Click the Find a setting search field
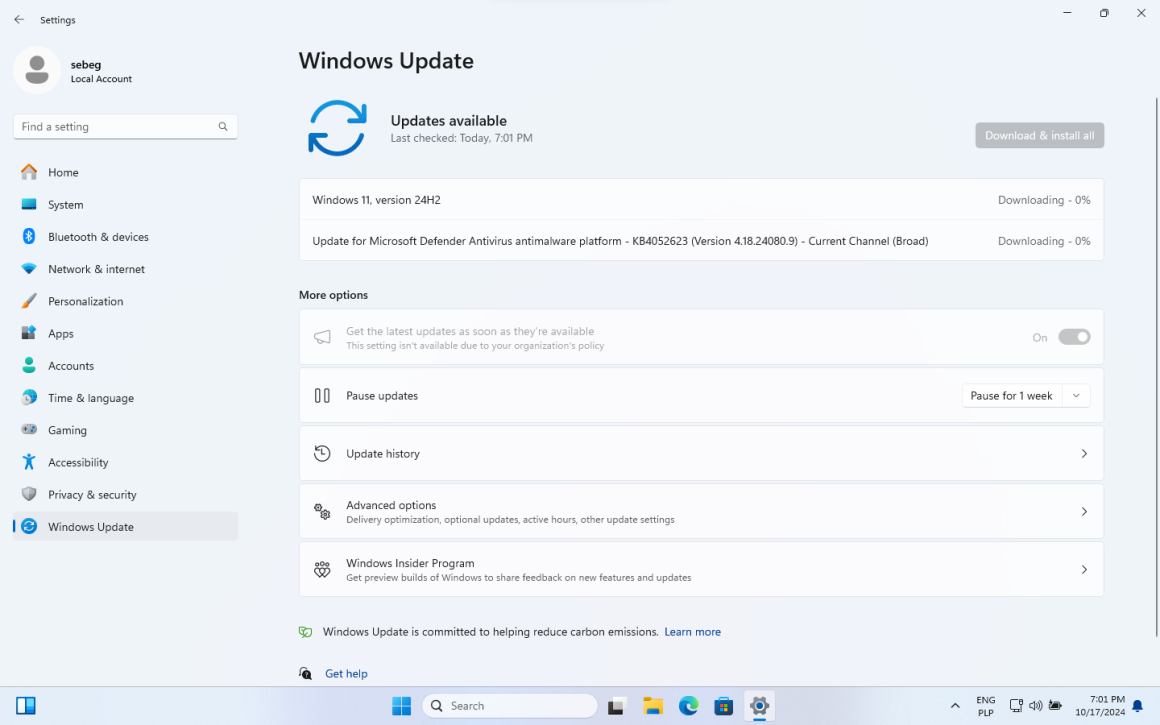 click(x=124, y=126)
